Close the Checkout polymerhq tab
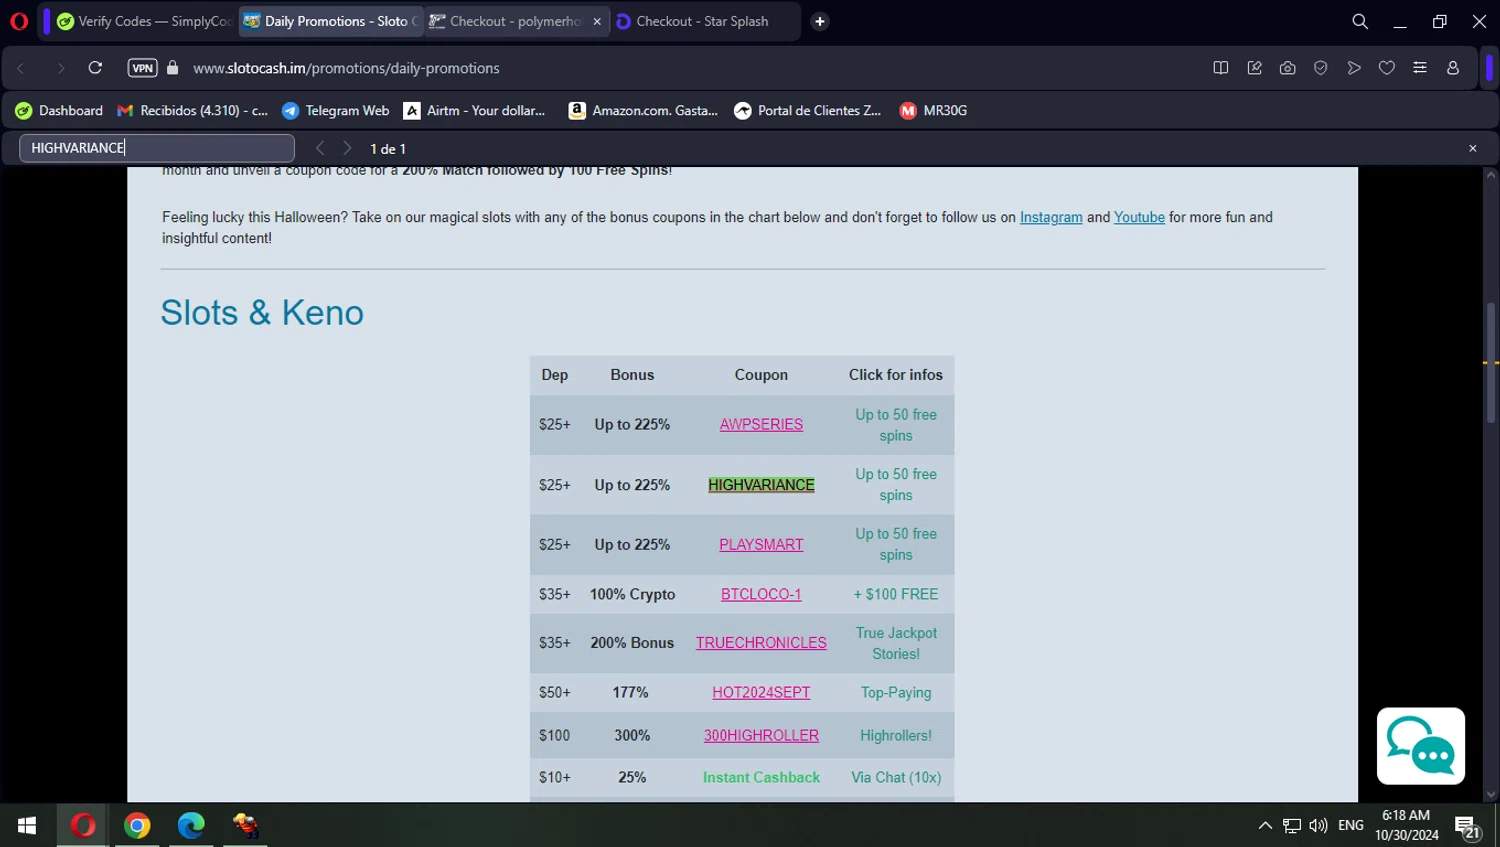 pyautogui.click(x=597, y=21)
